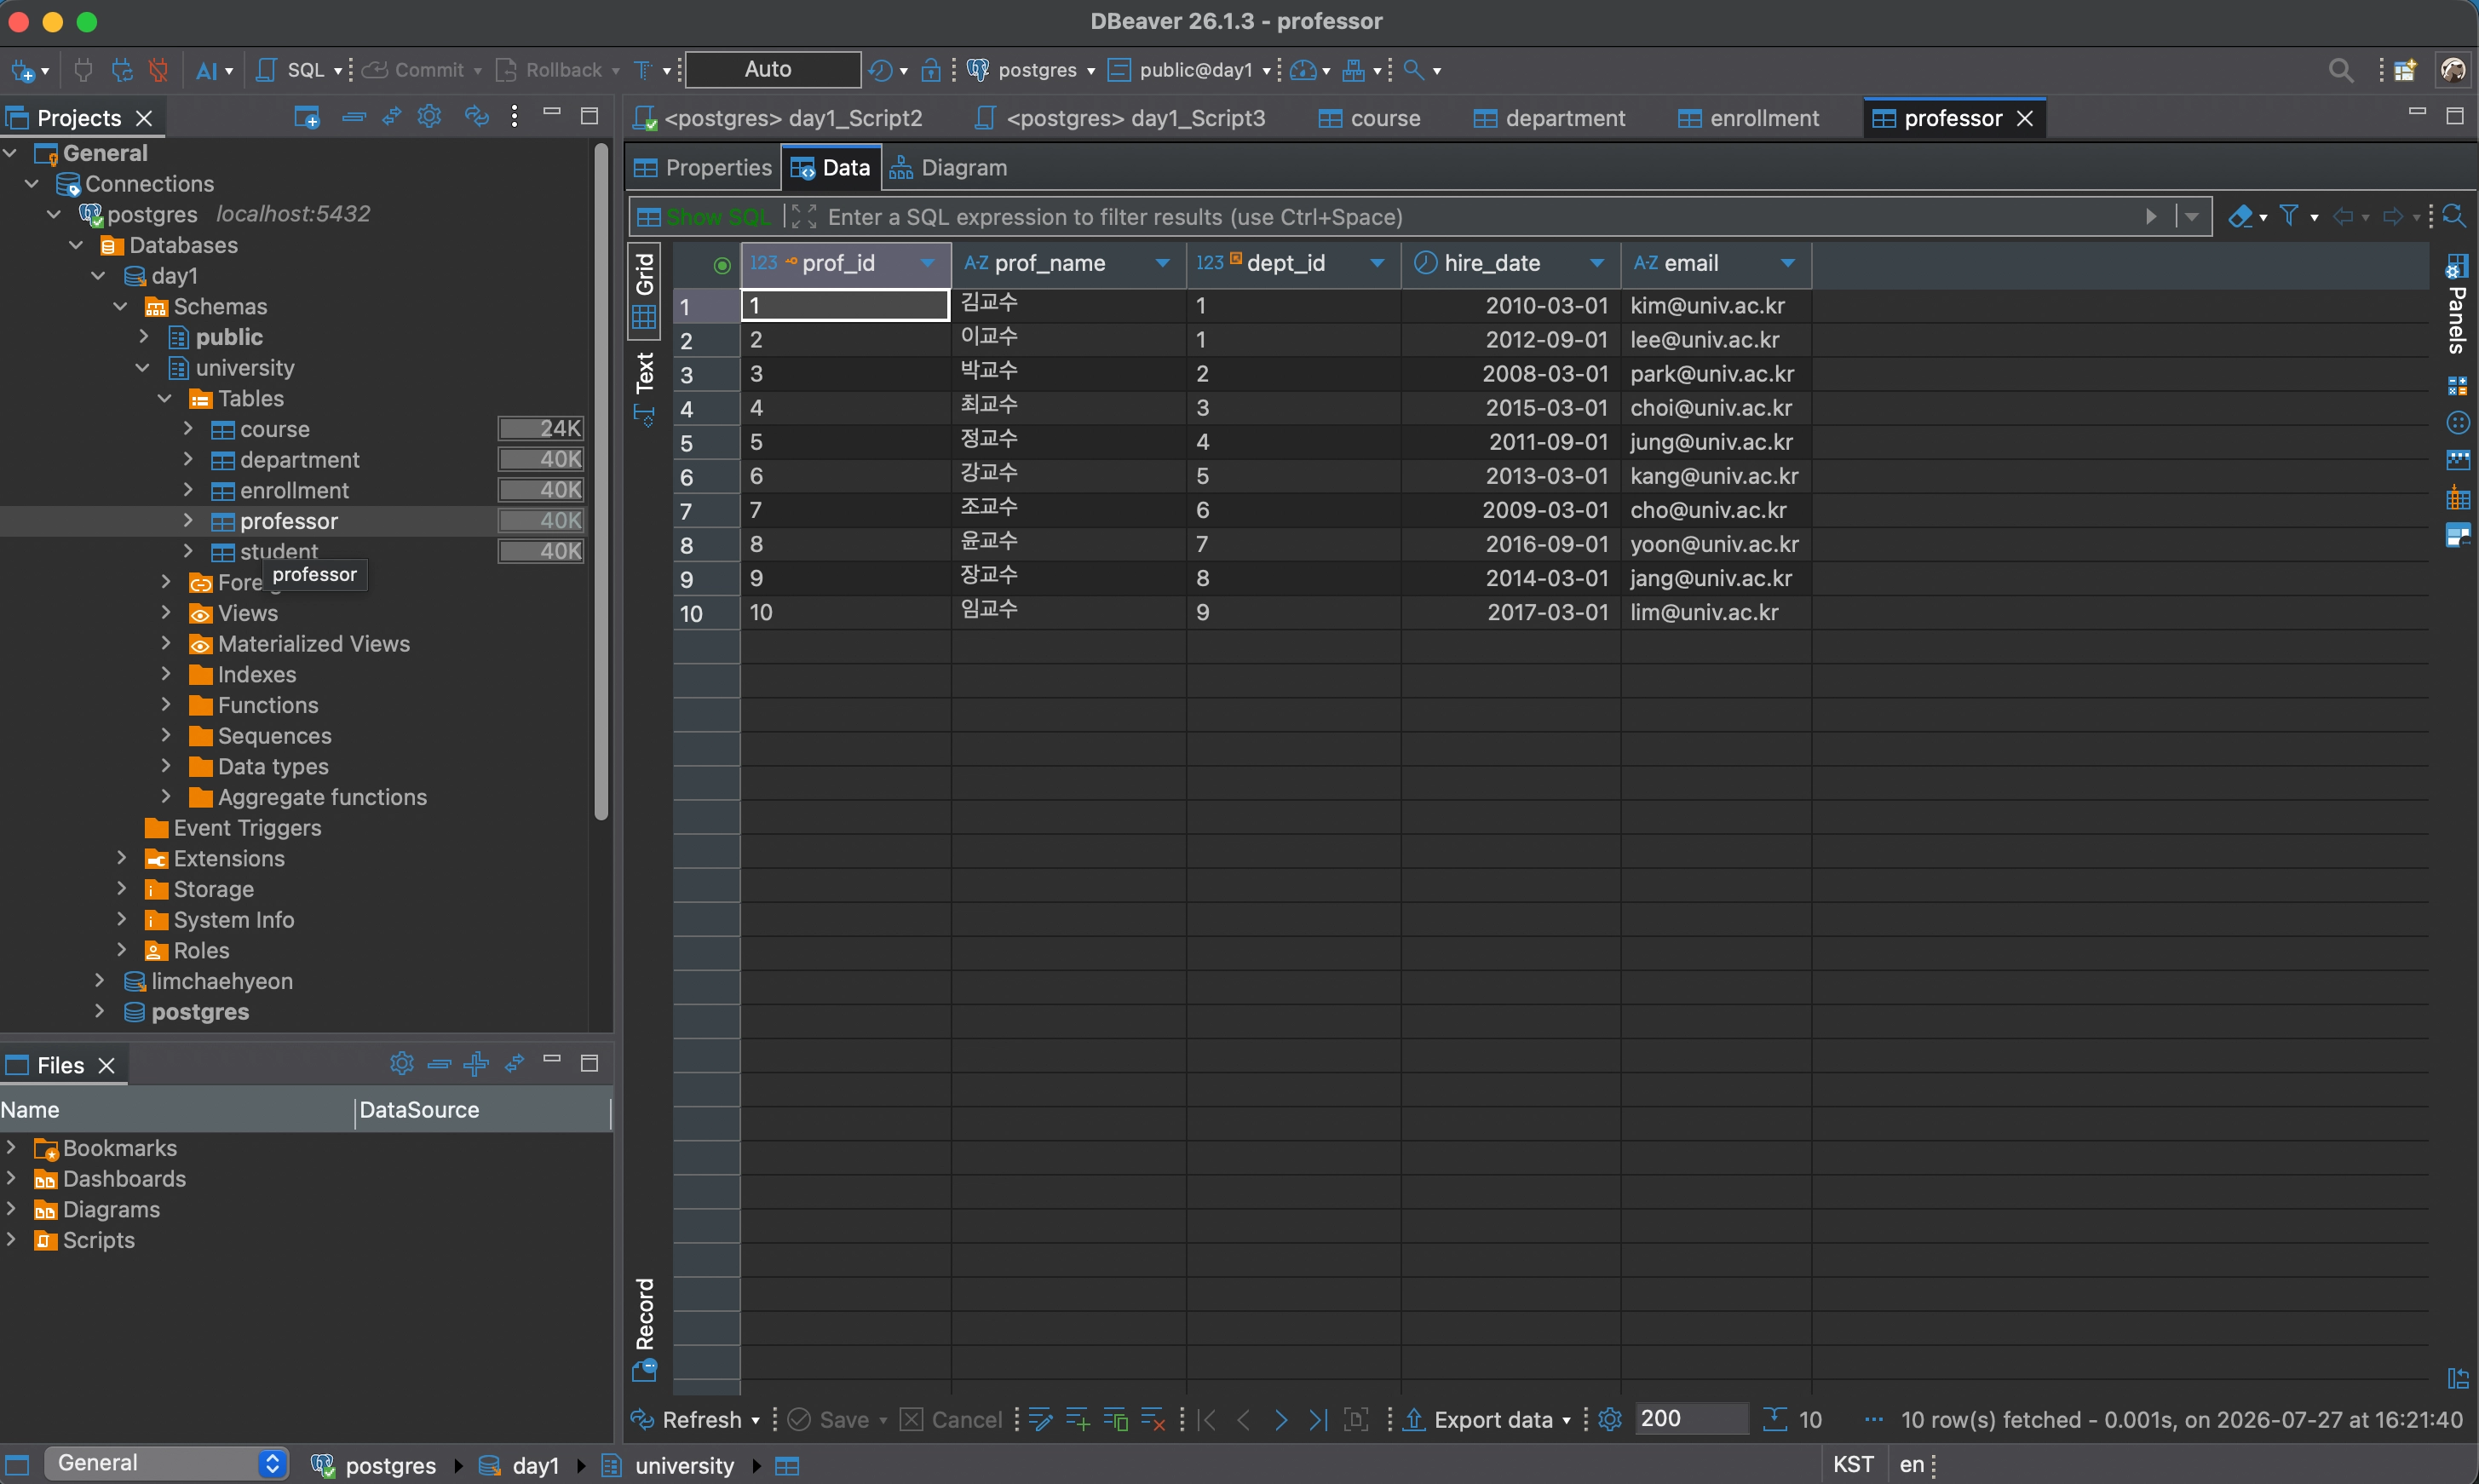Click the clear filters eraser icon
Screen dimensions: 2479x1484
(x=2241, y=216)
